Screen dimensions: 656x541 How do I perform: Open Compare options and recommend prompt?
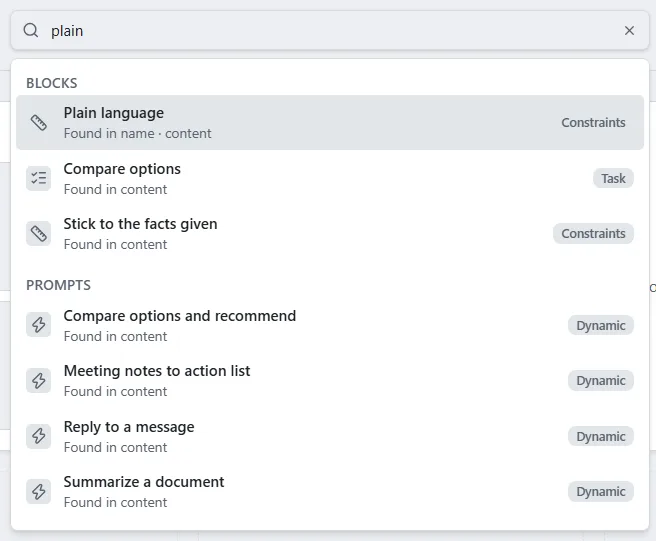[x=330, y=325]
